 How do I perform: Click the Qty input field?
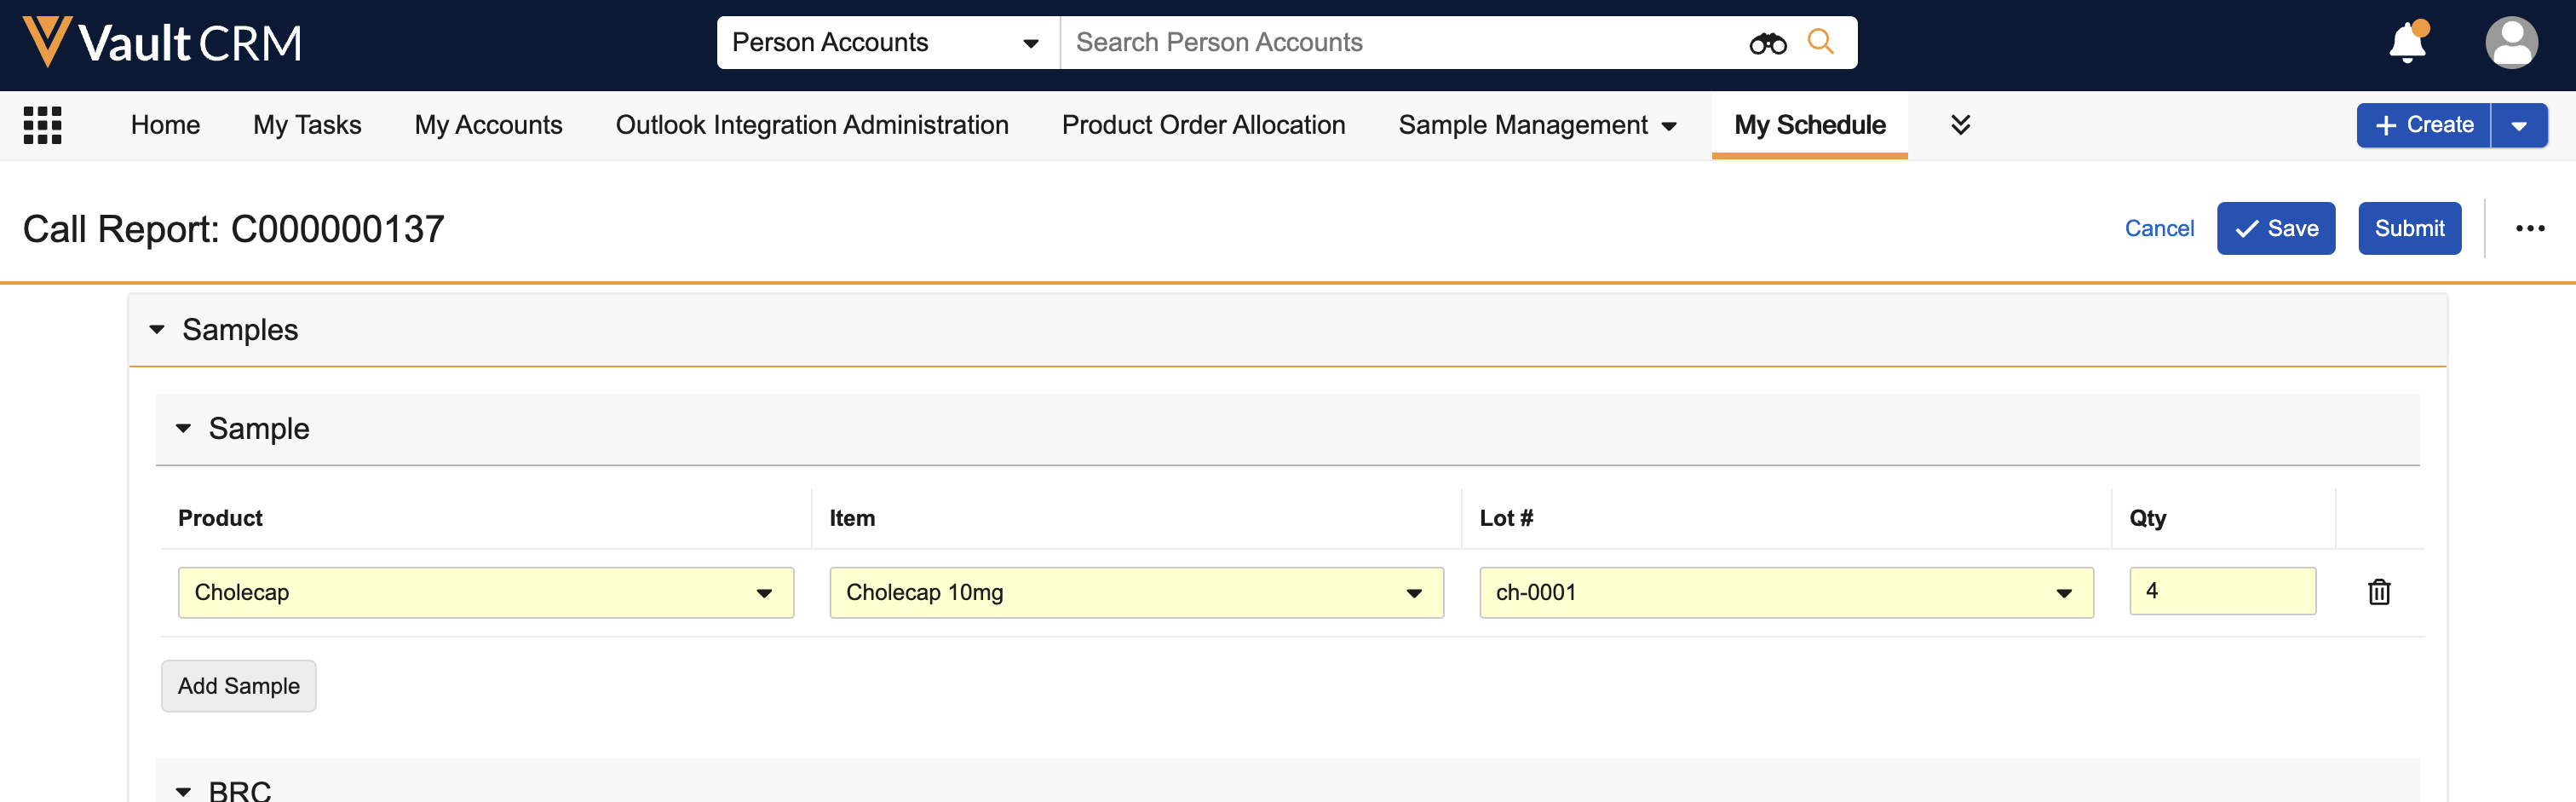click(x=2222, y=592)
